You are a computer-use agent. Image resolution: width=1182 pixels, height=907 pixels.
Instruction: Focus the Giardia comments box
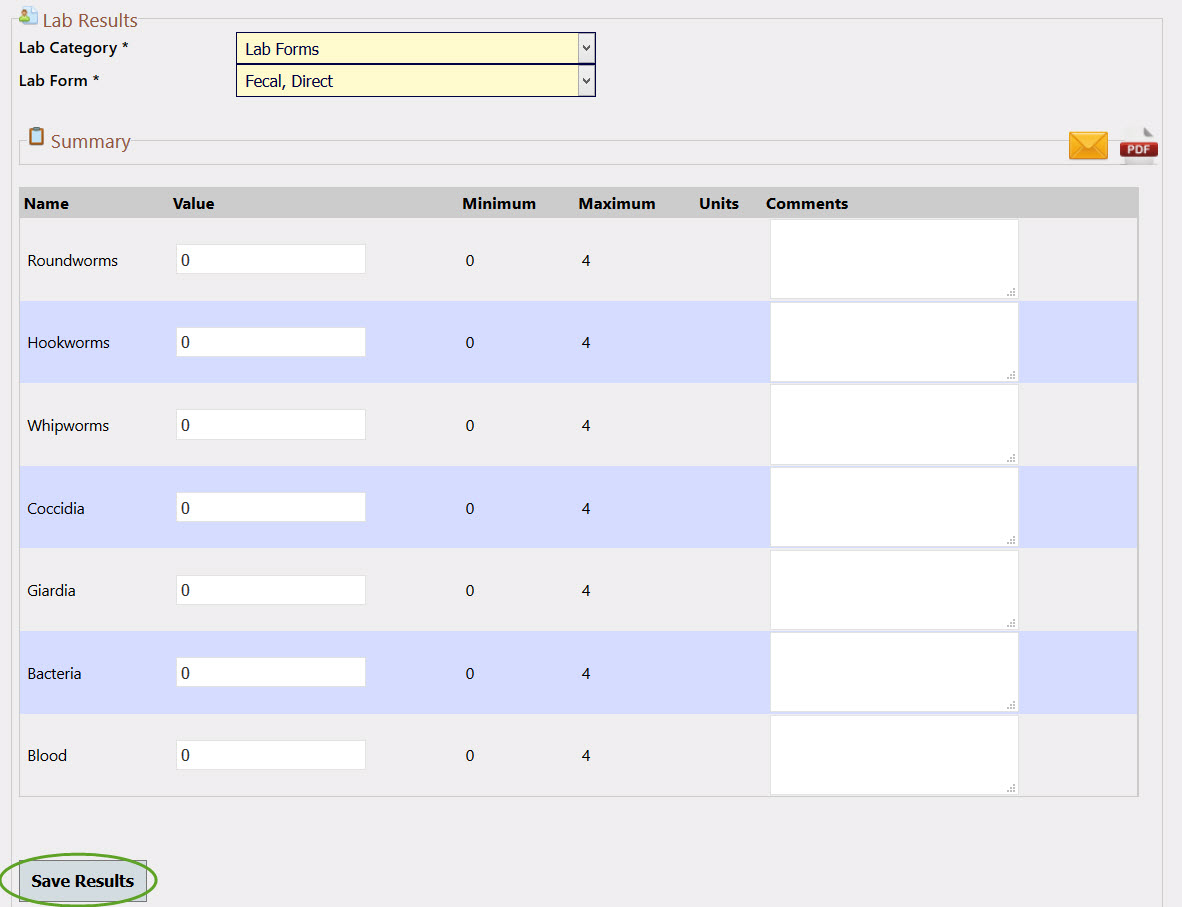point(894,590)
